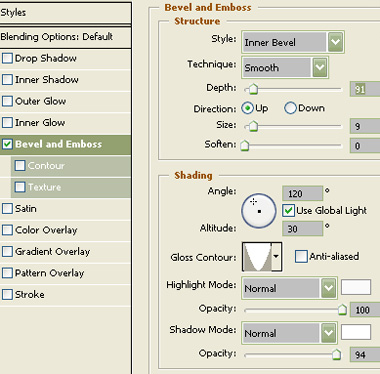Enable the Pattern Overlay checkbox
Image resolution: width=380 pixels, height=374 pixels.
7,273
